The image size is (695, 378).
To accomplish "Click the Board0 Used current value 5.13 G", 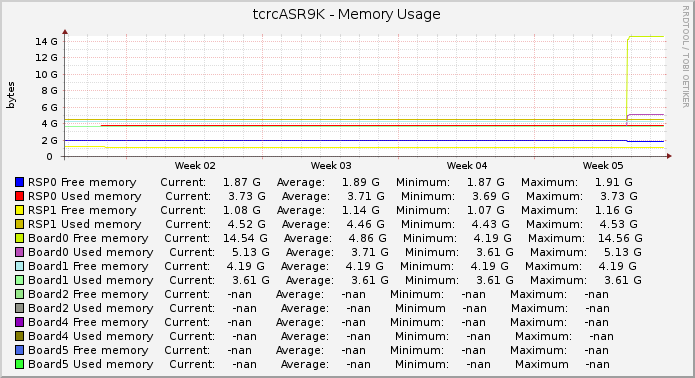I will coord(250,252).
